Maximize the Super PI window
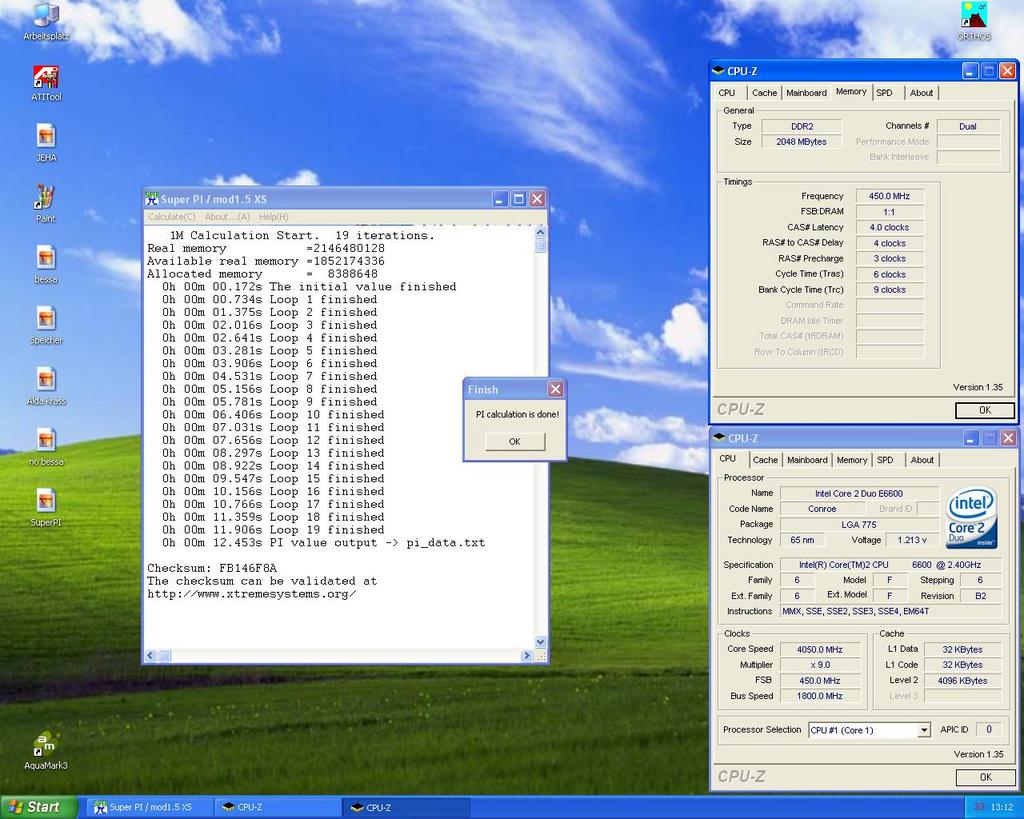Viewport: 1024px width, 819px height. tap(519, 199)
